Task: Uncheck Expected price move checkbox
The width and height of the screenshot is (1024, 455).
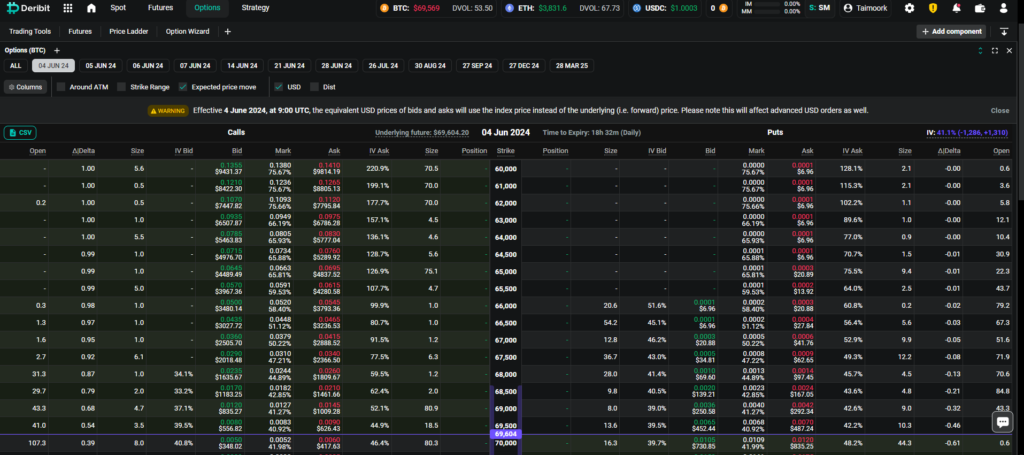Action: click(183, 87)
